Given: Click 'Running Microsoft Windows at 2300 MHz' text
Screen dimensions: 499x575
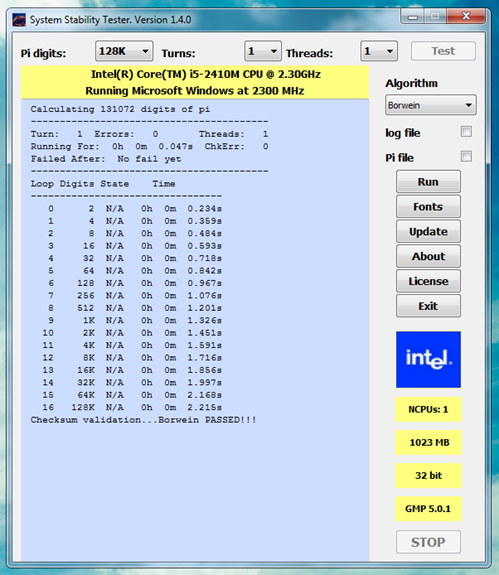Looking at the screenshot, I should click(195, 91).
